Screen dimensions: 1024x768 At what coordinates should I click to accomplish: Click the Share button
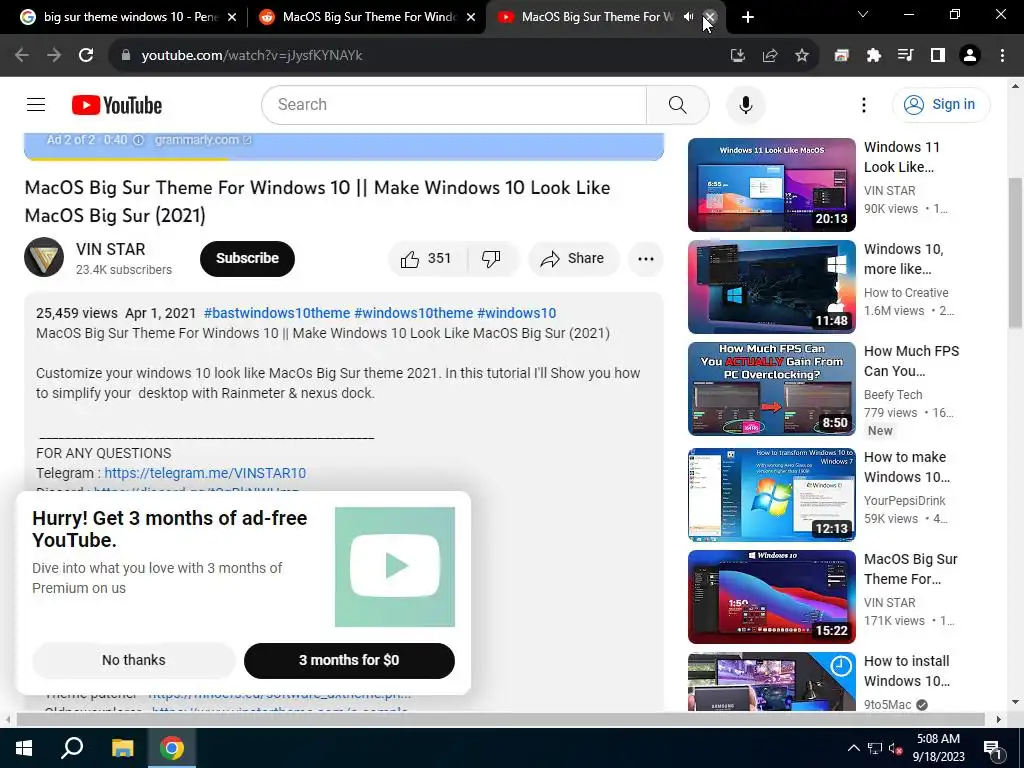tap(573, 259)
